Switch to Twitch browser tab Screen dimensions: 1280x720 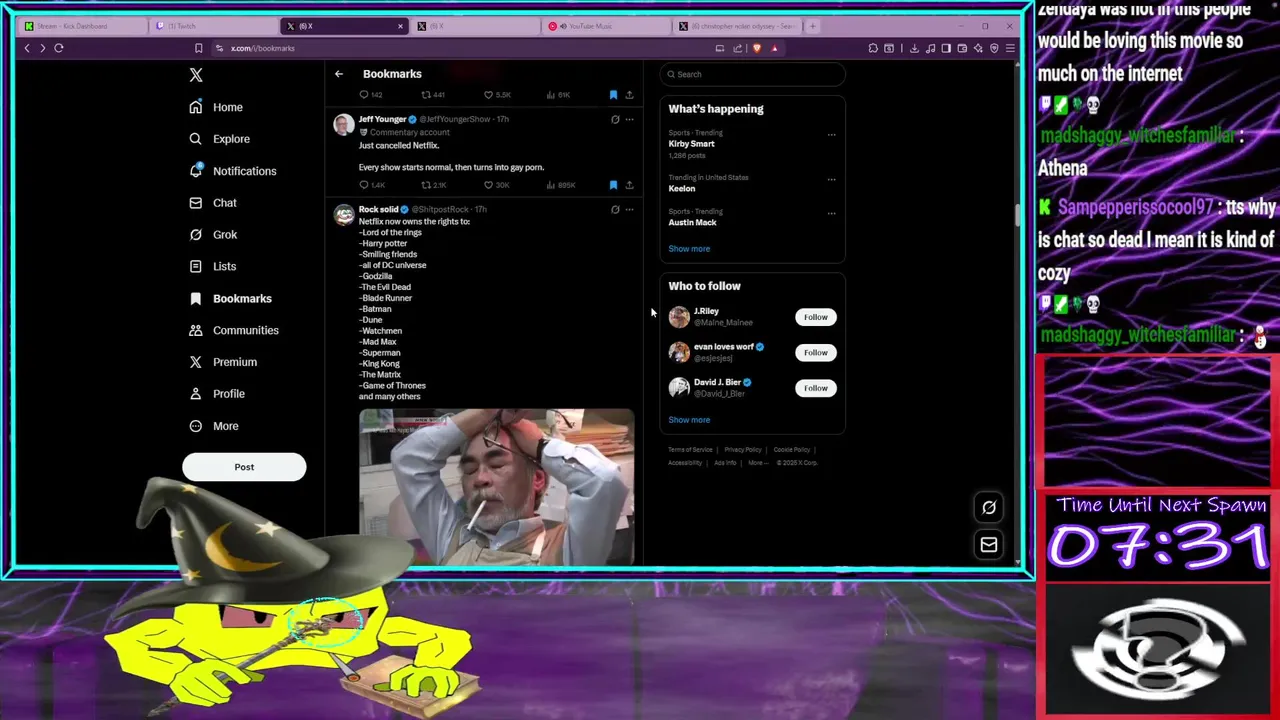pos(215,26)
